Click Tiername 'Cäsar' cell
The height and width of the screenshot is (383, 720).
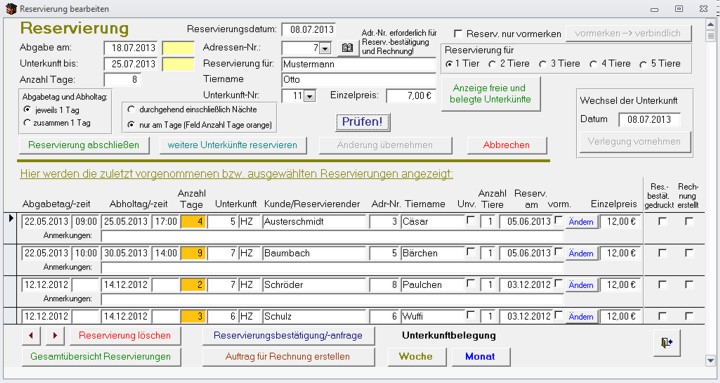tap(432, 221)
